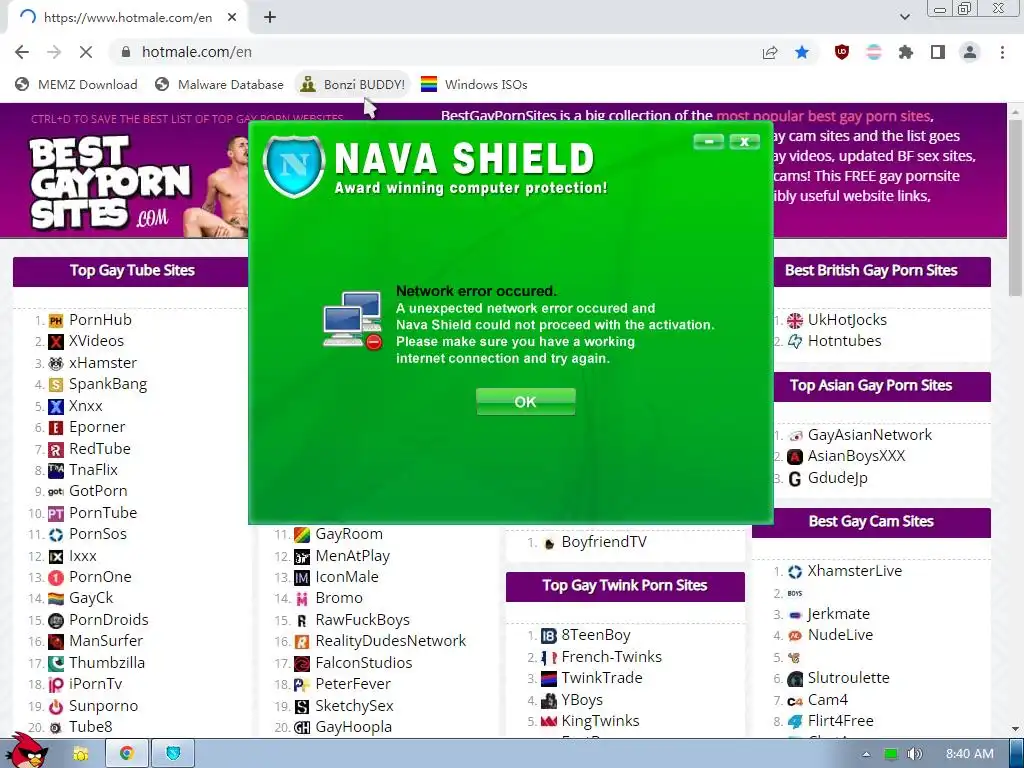1024x768 pixels.
Task: Click the Nava Shield logo shield
Action: coord(294,167)
